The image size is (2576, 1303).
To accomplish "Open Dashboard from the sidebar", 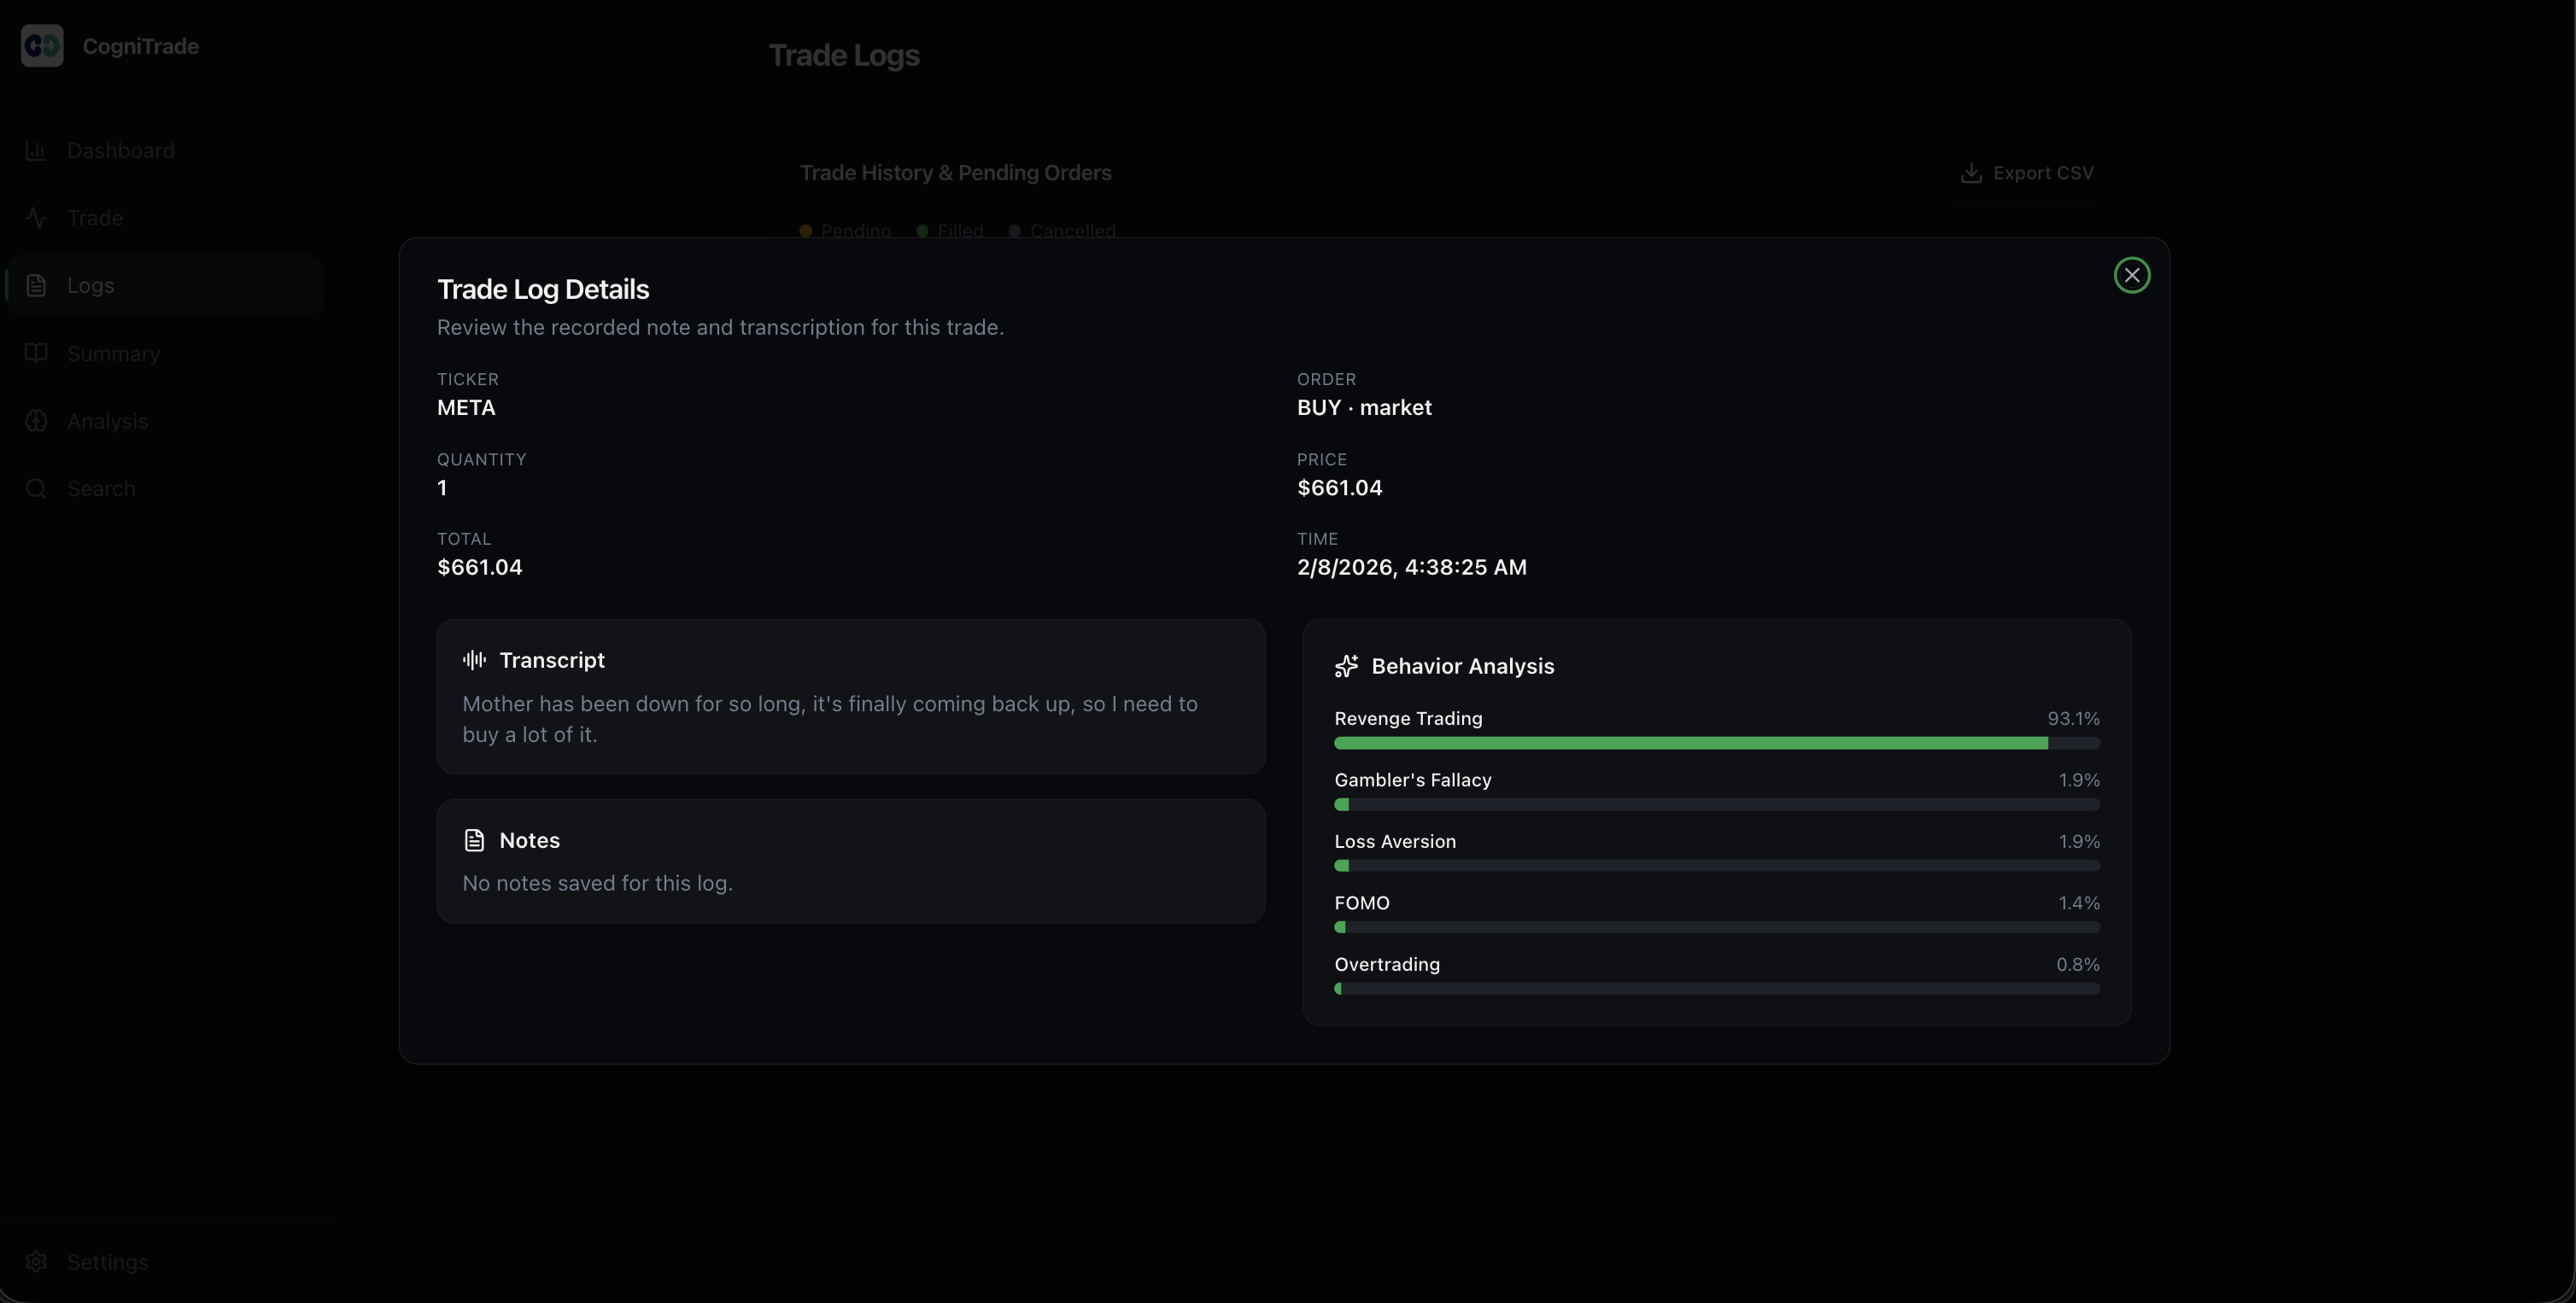I will (x=120, y=151).
